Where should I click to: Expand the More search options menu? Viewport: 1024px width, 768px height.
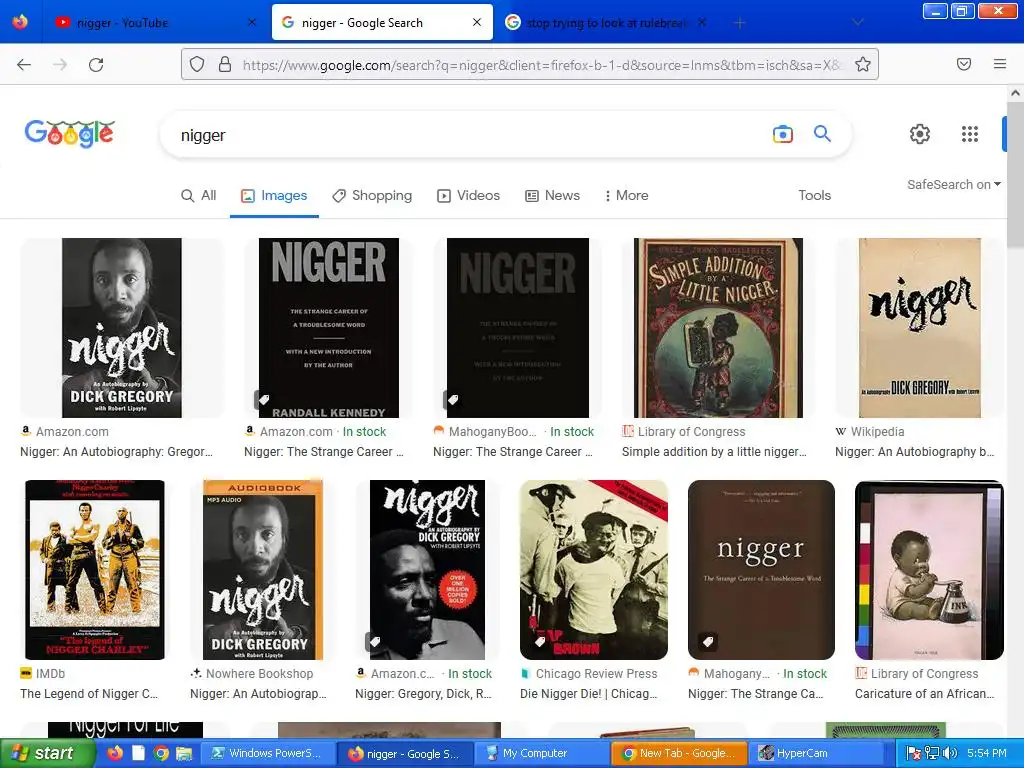pyautogui.click(x=626, y=195)
